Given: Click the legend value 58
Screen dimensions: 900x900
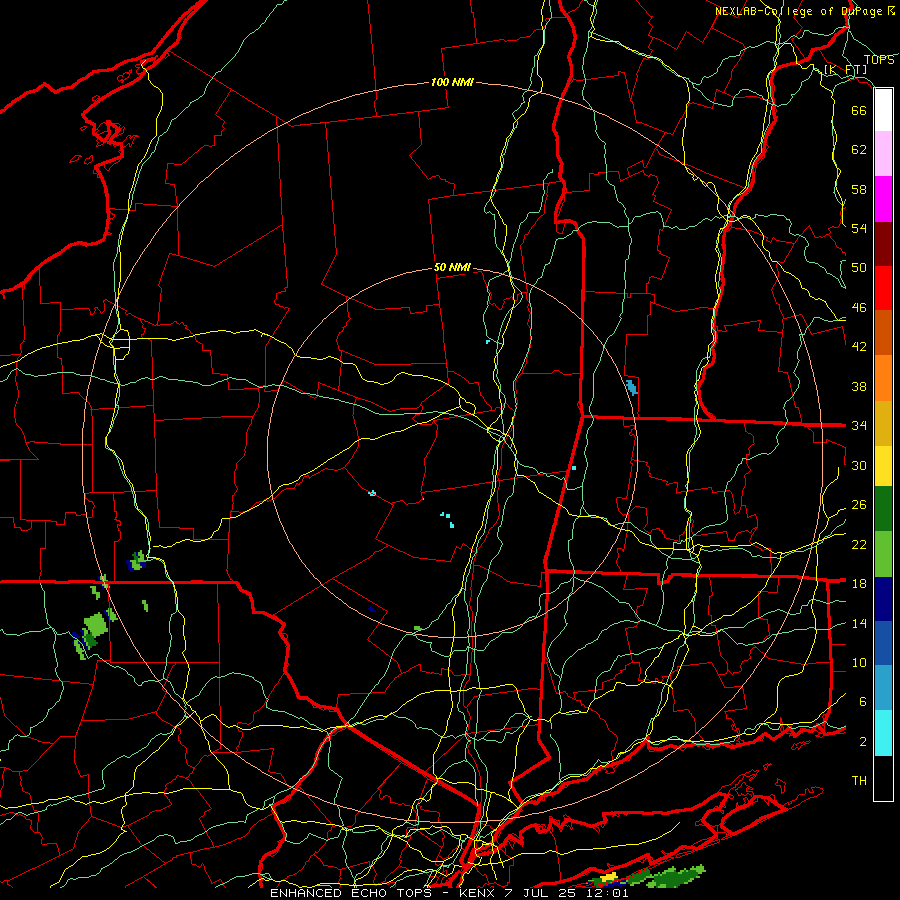Looking at the screenshot, I should 859,189.
